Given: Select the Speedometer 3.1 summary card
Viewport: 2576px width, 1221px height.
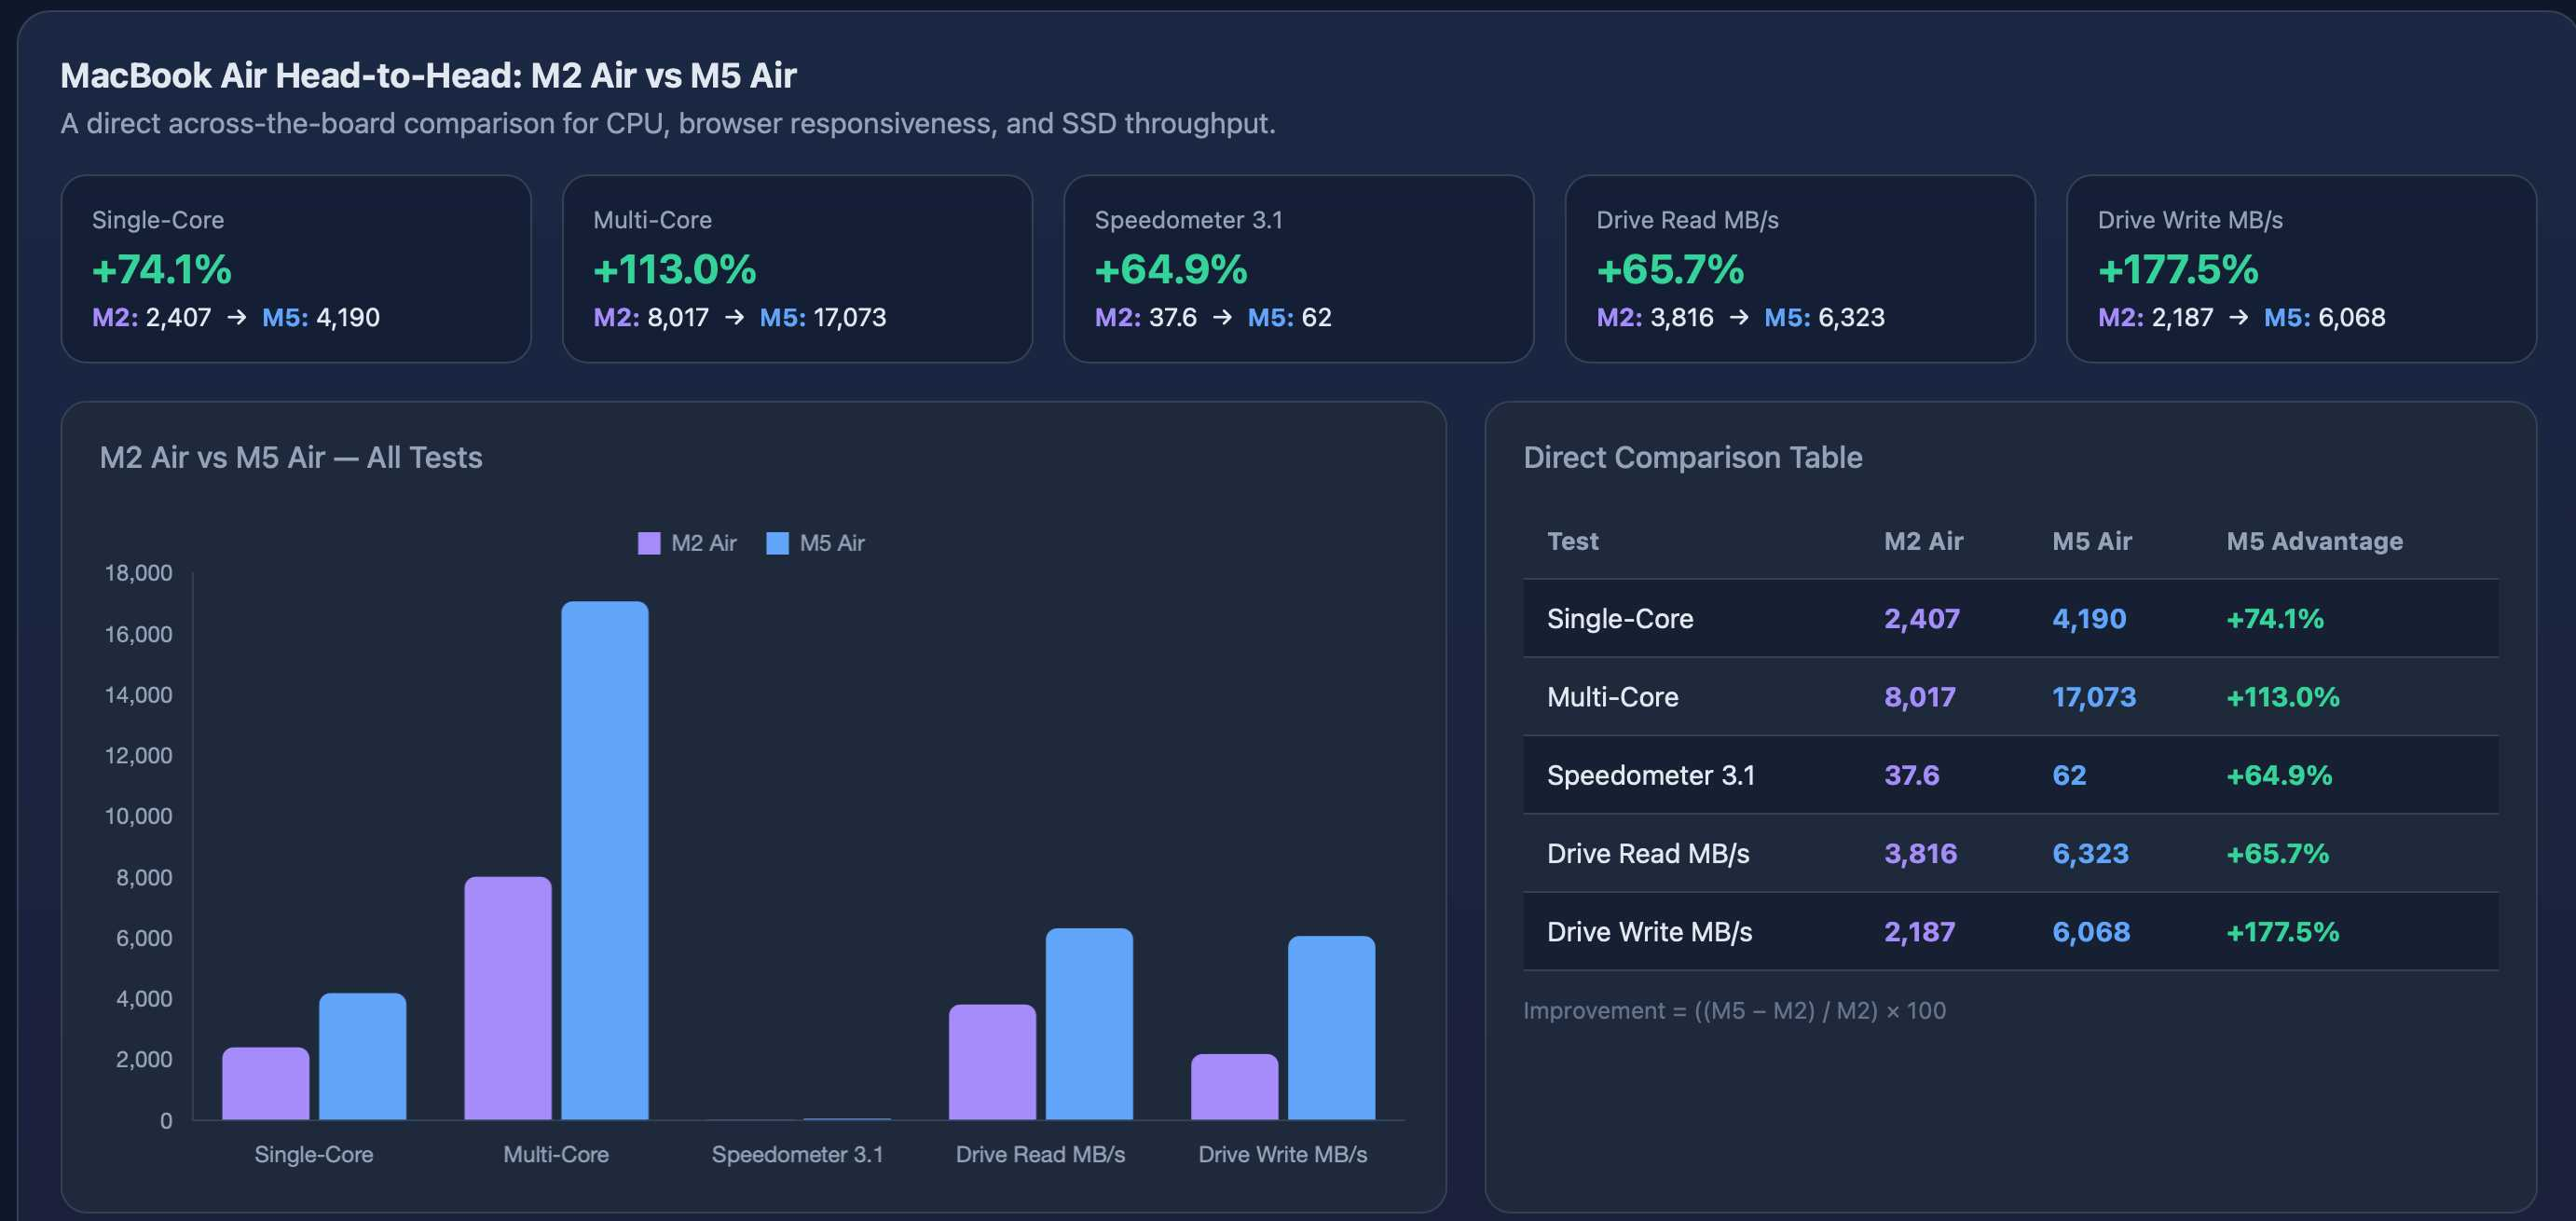Looking at the screenshot, I should (1297, 268).
